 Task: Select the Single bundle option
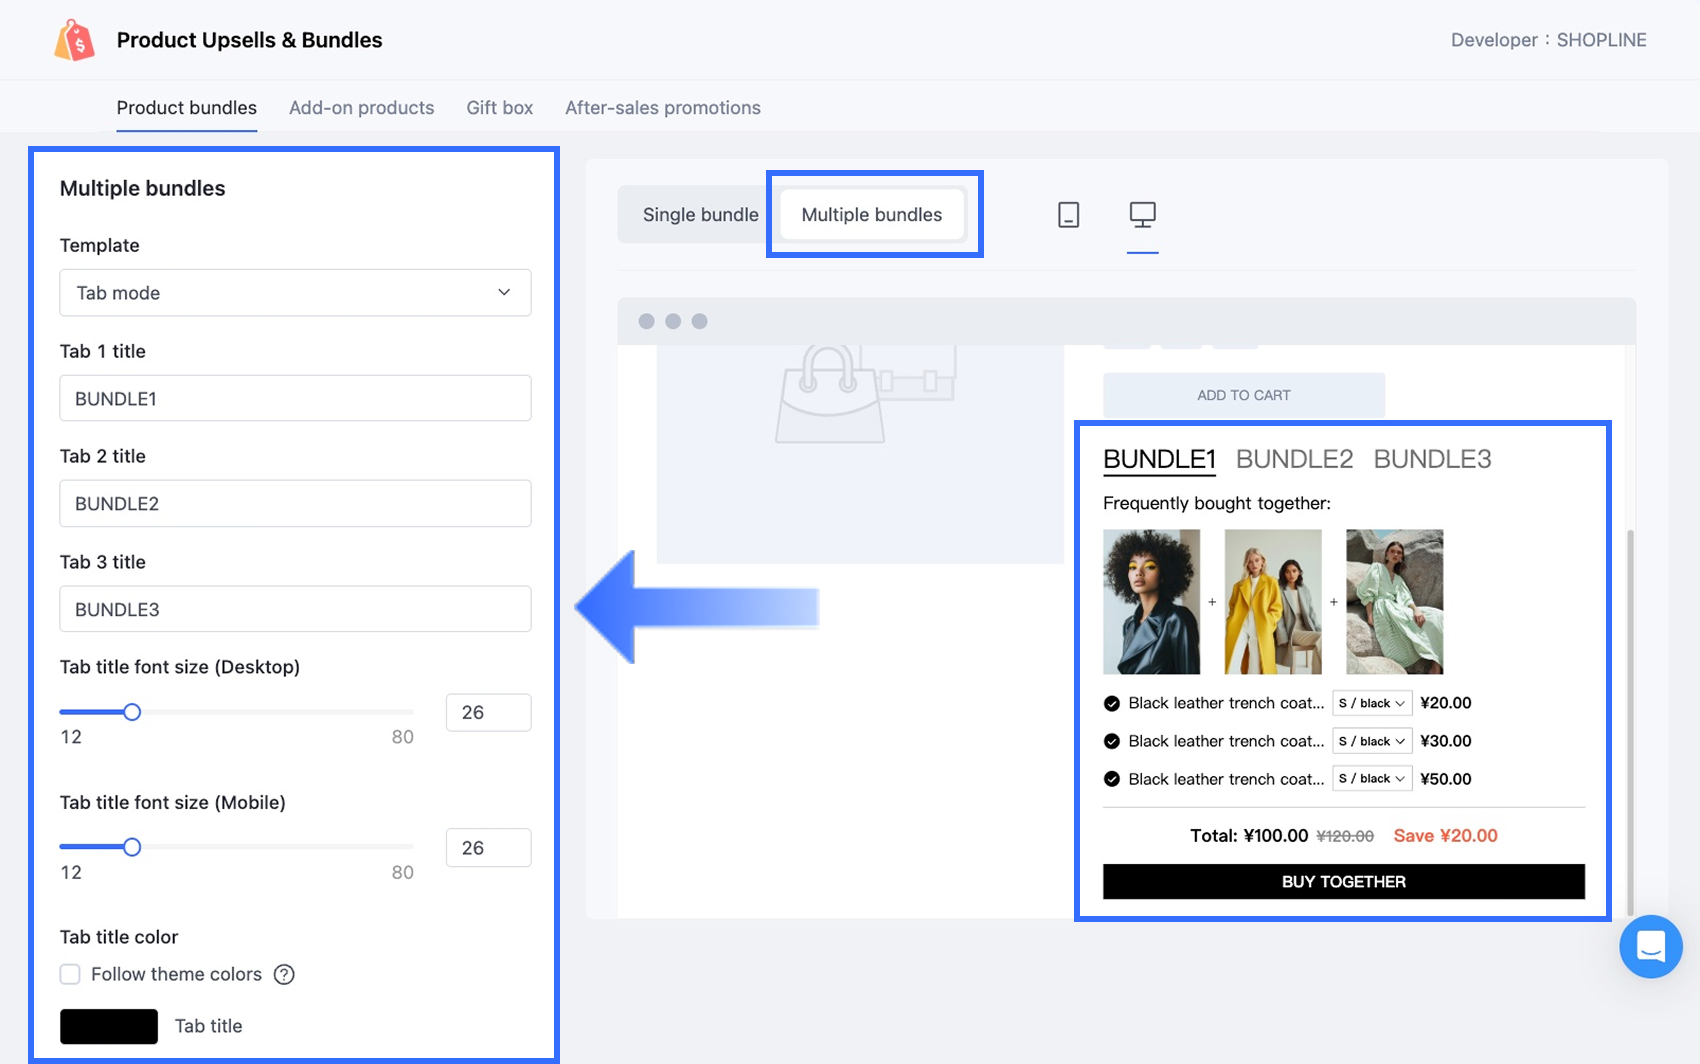pyautogui.click(x=700, y=215)
